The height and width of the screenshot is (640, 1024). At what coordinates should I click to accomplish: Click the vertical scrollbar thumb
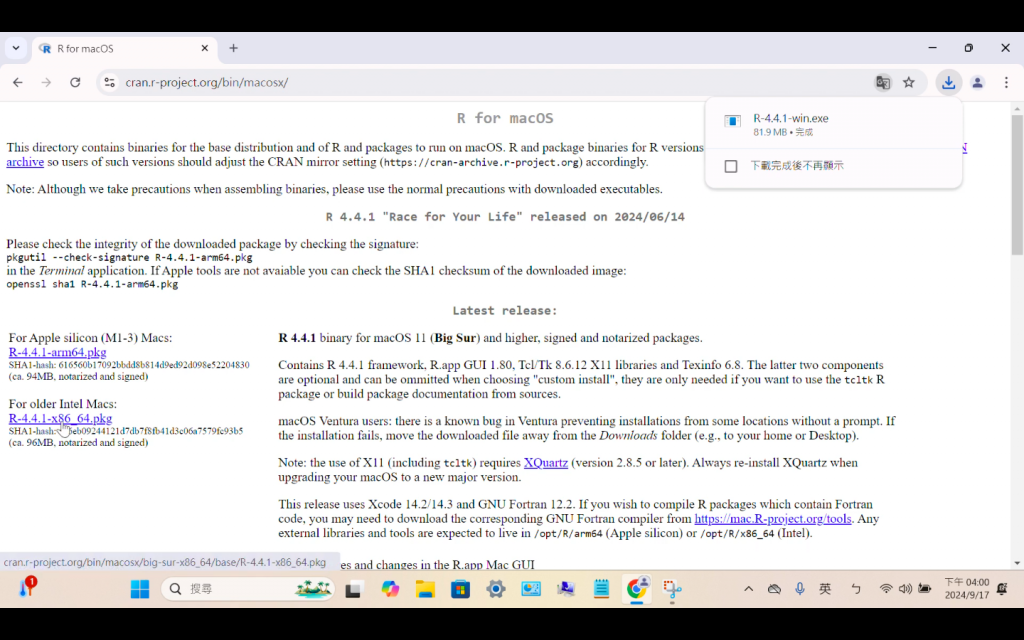[1017, 185]
